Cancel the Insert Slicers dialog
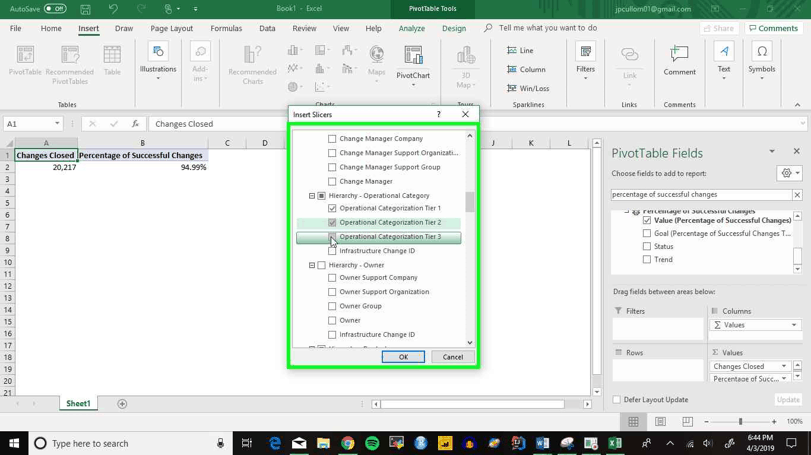 point(453,357)
